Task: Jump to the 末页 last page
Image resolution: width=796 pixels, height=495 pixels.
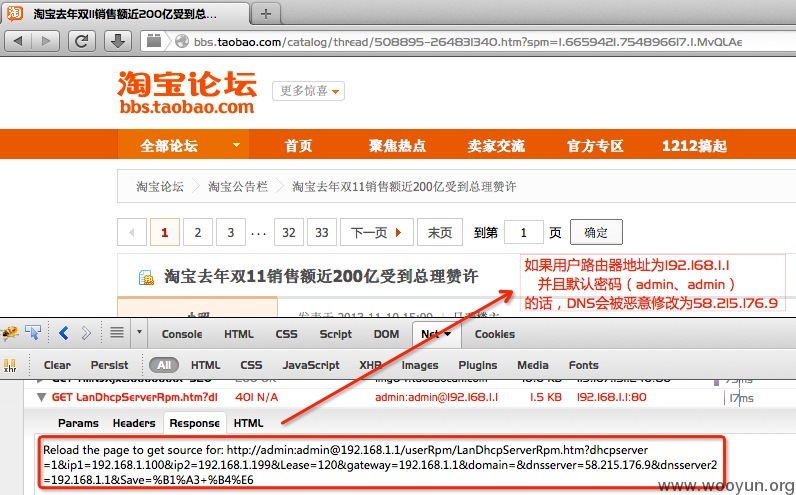Action: [x=440, y=233]
